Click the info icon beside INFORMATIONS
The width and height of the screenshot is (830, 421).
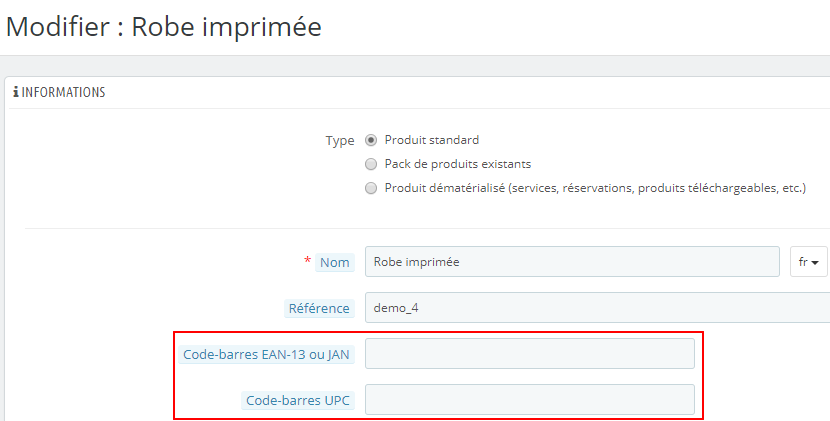pyautogui.click(x=16, y=92)
